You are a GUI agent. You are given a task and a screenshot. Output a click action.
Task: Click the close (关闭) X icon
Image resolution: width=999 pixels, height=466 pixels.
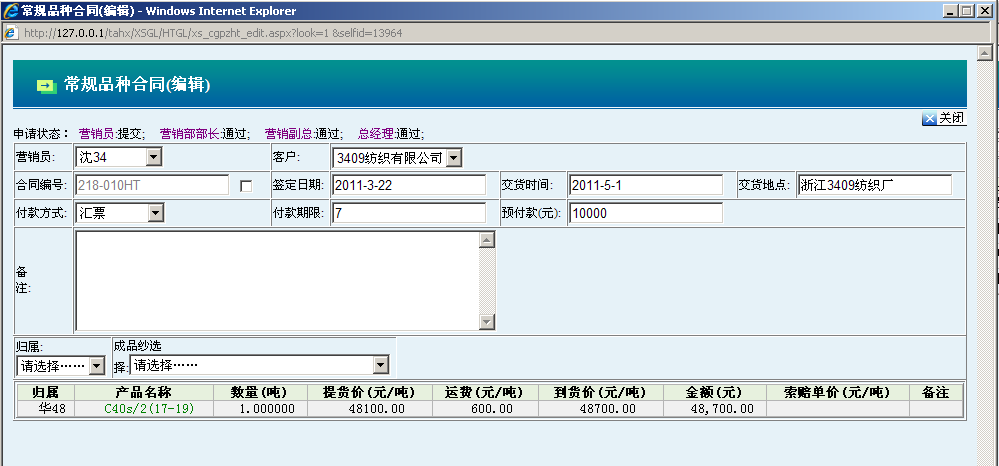point(929,119)
